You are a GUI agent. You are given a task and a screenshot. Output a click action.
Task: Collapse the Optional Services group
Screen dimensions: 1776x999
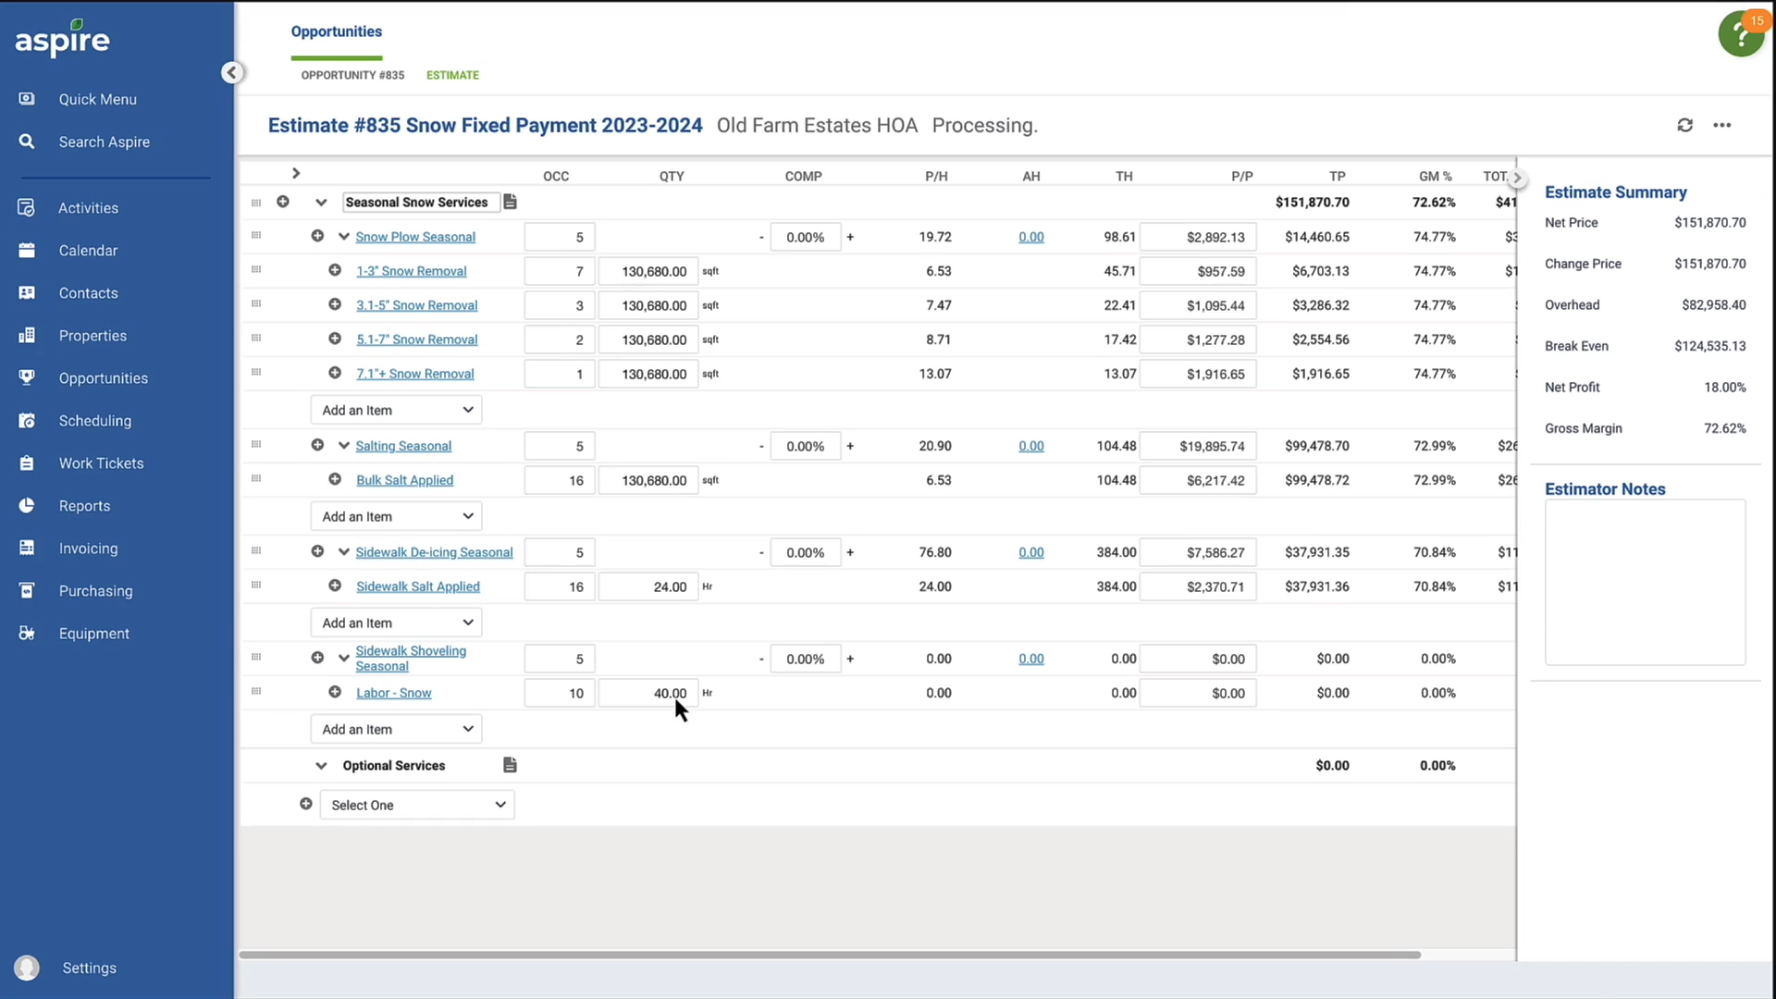point(321,766)
